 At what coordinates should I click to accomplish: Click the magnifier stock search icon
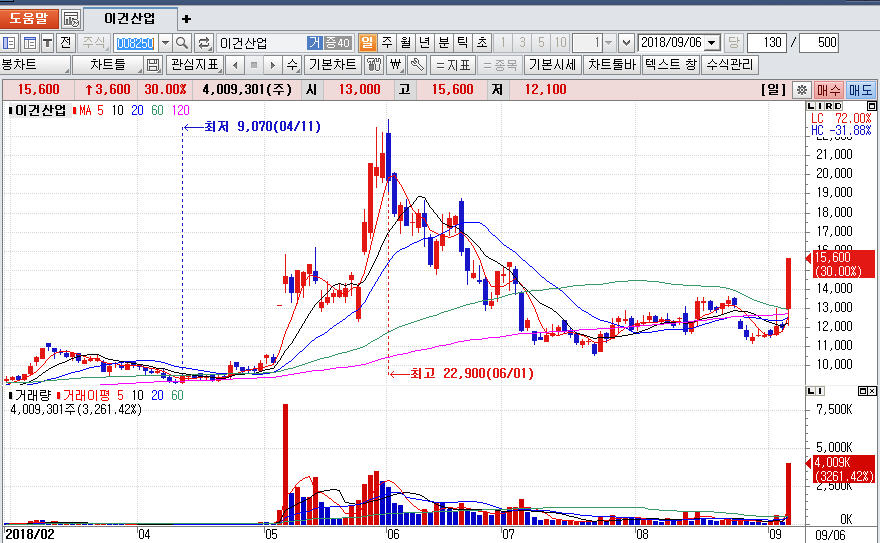click(x=182, y=43)
